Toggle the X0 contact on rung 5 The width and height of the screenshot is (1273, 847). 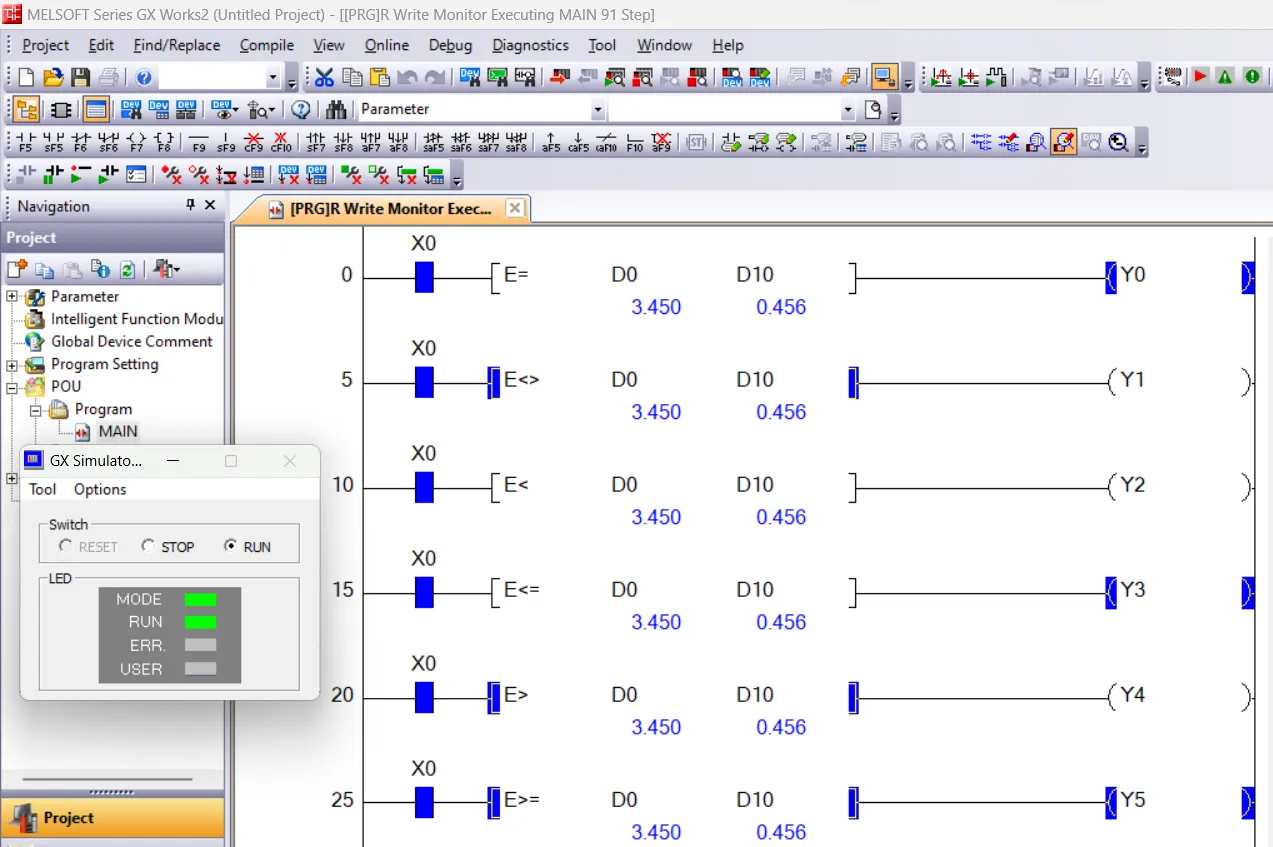click(x=424, y=382)
